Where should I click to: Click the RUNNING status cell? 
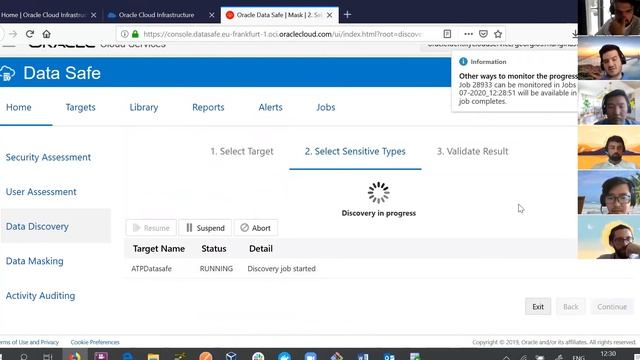(216, 269)
